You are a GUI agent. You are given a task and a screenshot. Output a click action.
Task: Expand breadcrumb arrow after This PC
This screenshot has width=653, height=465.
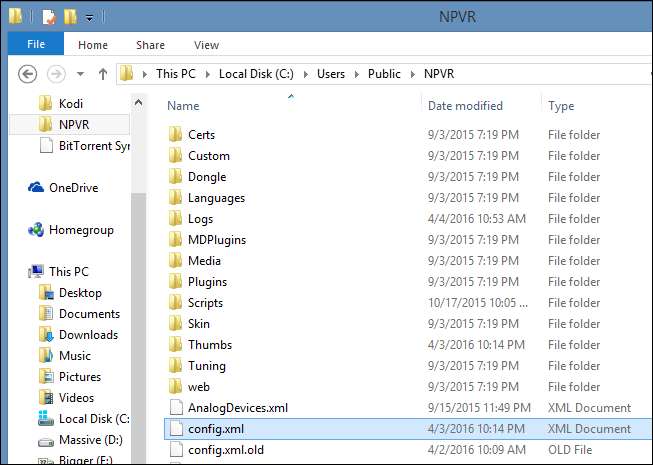click(x=207, y=75)
